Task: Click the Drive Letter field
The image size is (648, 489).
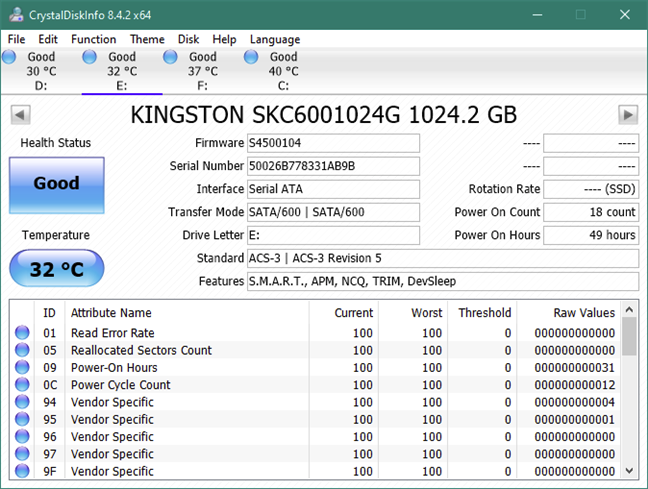Action: pos(334,235)
